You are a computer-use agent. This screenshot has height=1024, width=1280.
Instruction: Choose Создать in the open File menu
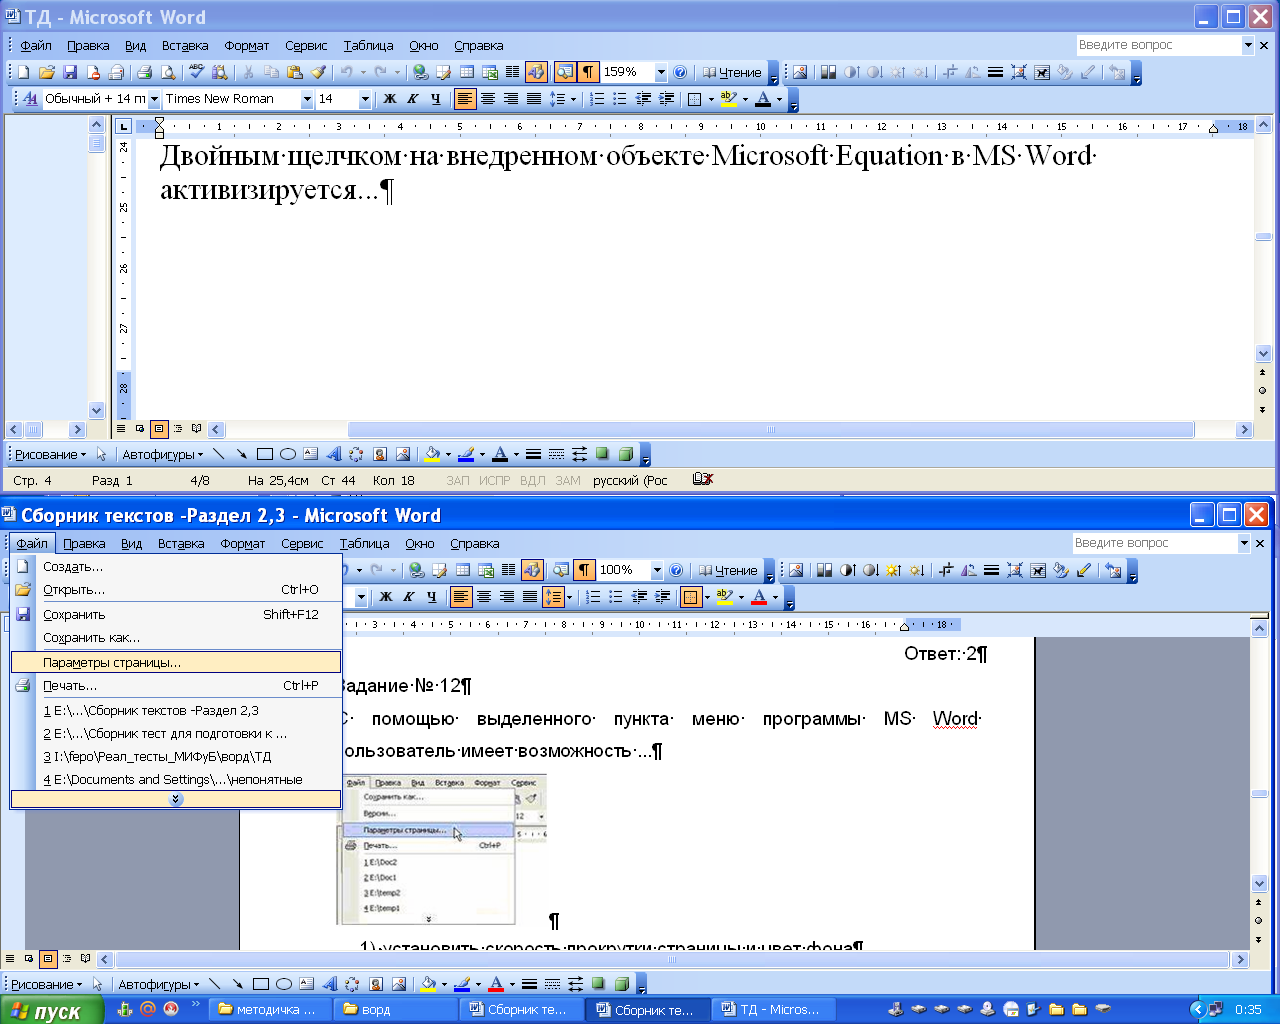point(176,567)
